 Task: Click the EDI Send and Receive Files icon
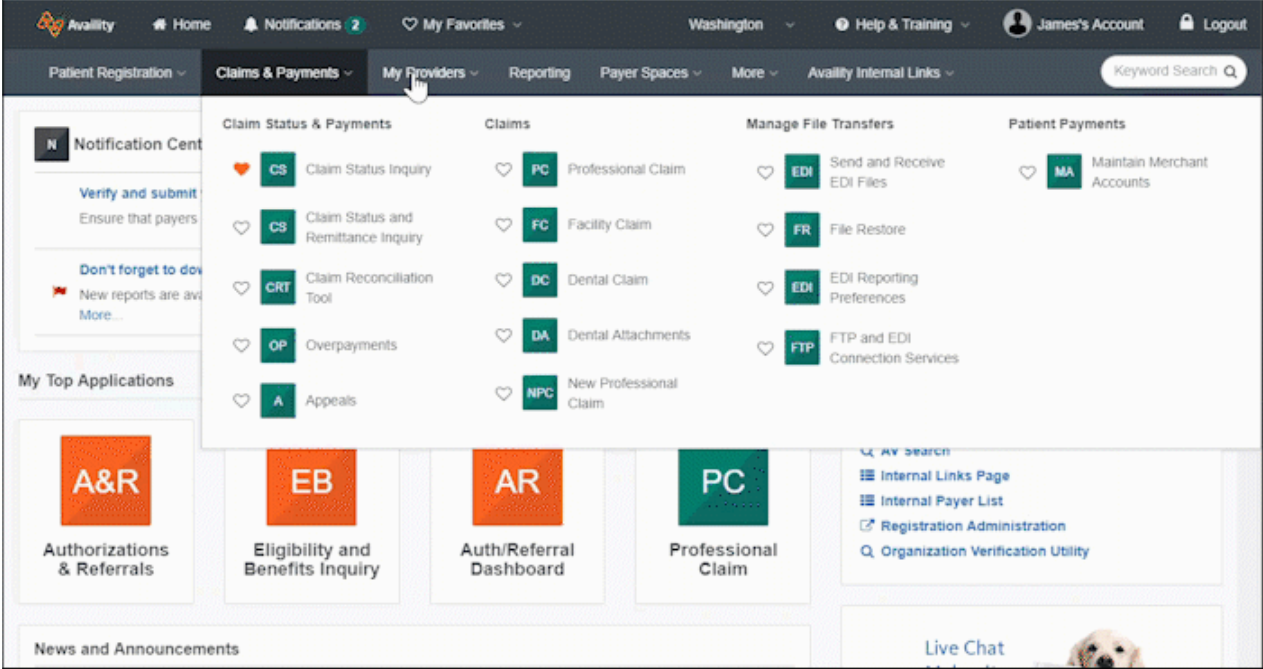point(802,172)
